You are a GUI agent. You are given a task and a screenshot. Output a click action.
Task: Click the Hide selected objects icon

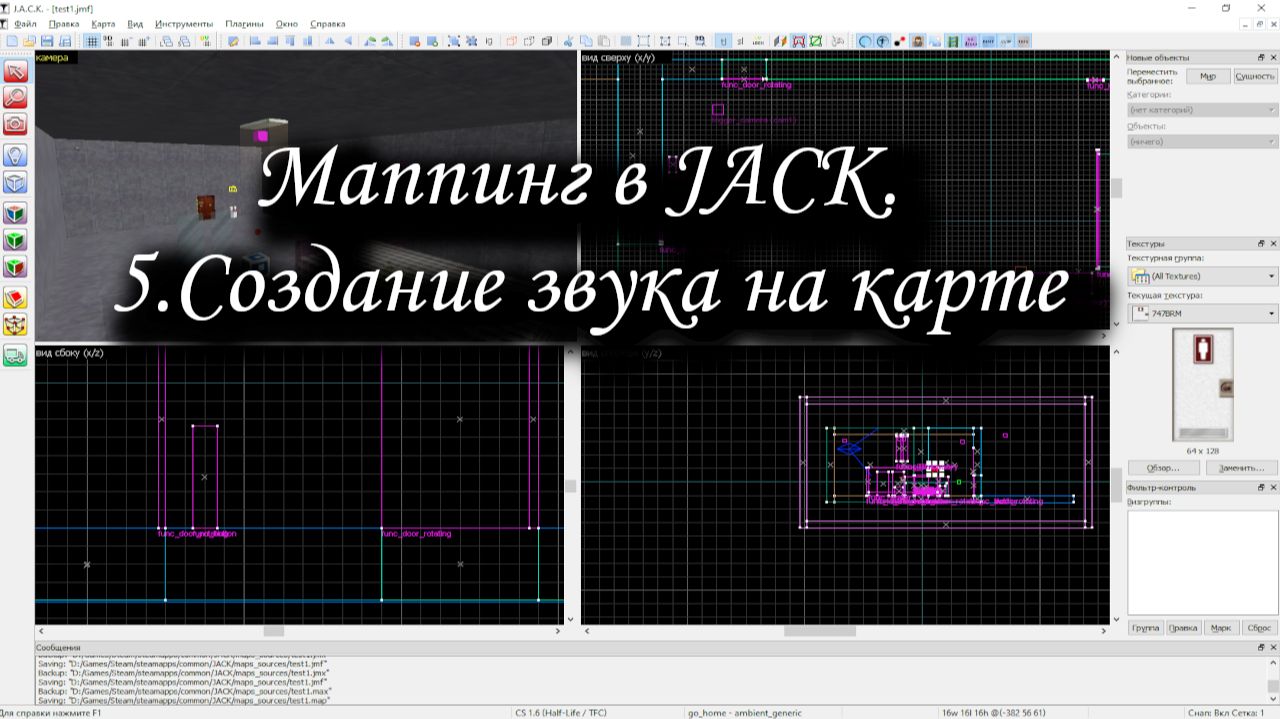click(x=511, y=41)
